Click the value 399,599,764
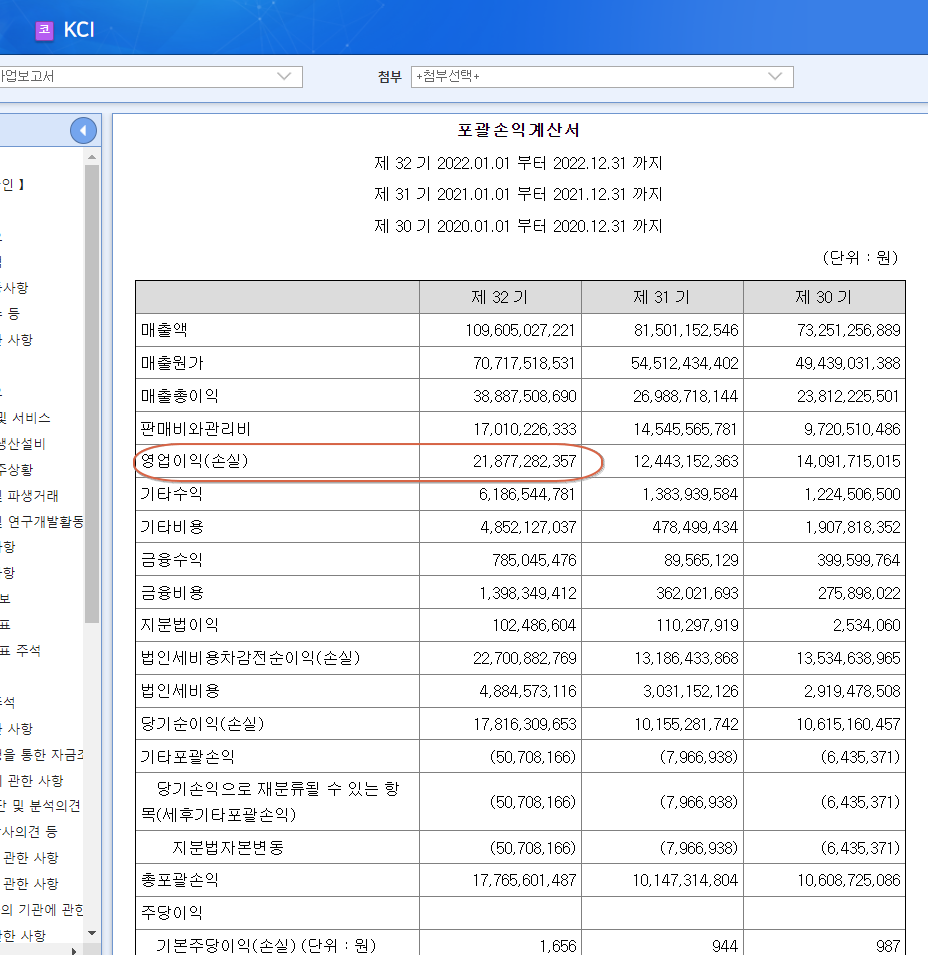This screenshot has width=928, height=955. [859, 560]
